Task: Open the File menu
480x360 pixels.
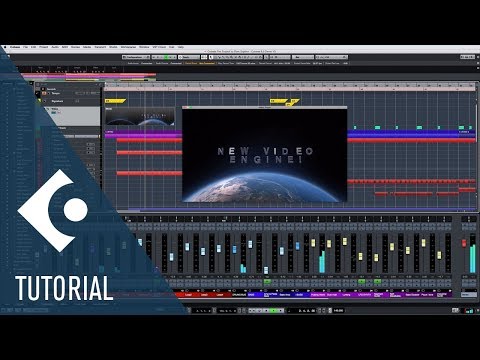Action: point(25,47)
